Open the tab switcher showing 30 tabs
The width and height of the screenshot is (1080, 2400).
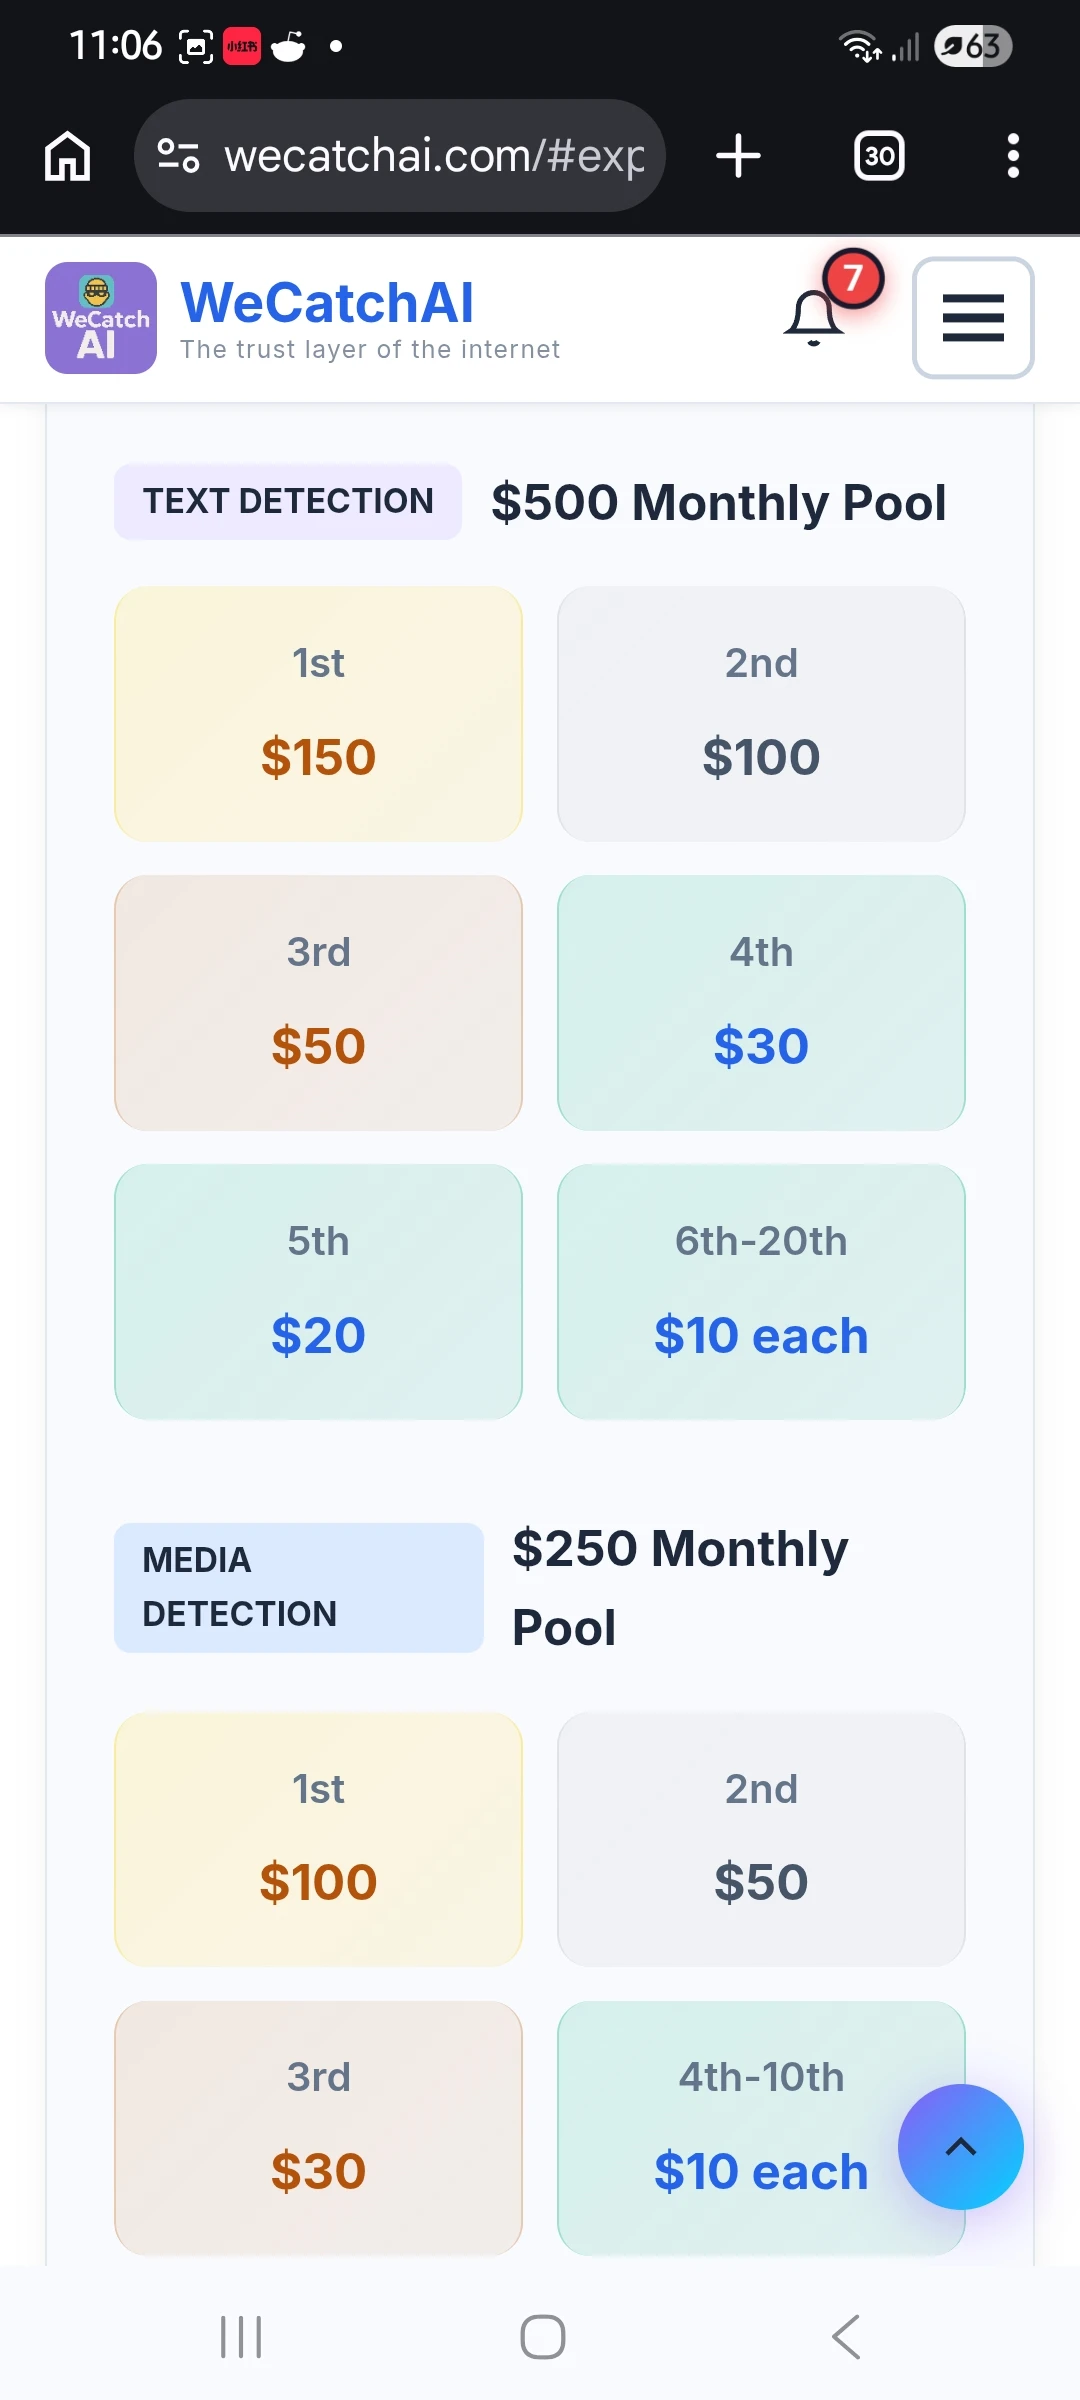[879, 156]
